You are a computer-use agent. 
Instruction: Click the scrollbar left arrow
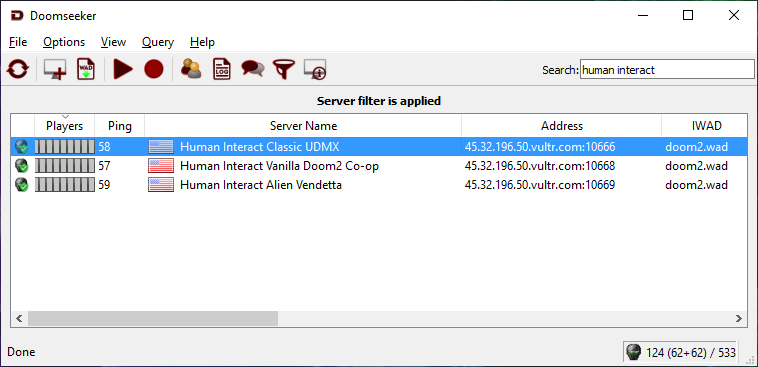19,318
